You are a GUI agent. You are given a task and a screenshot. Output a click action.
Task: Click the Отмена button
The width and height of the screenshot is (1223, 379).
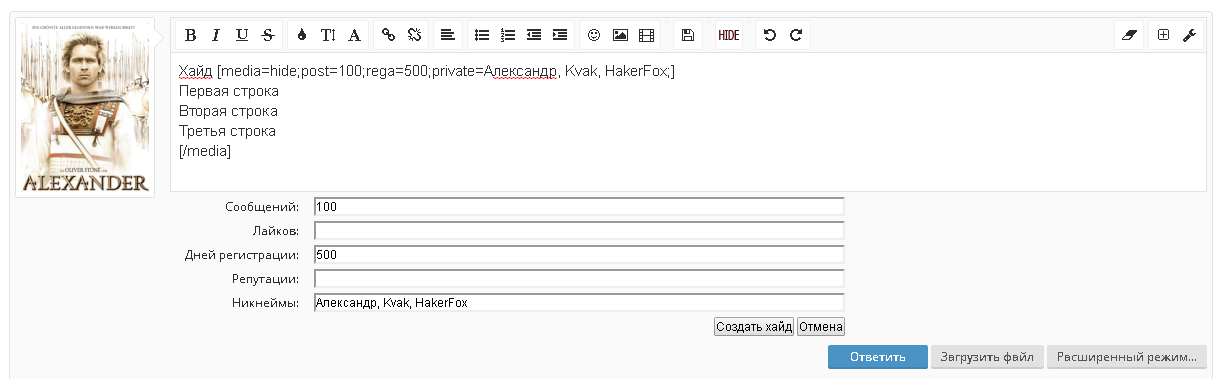(x=821, y=326)
